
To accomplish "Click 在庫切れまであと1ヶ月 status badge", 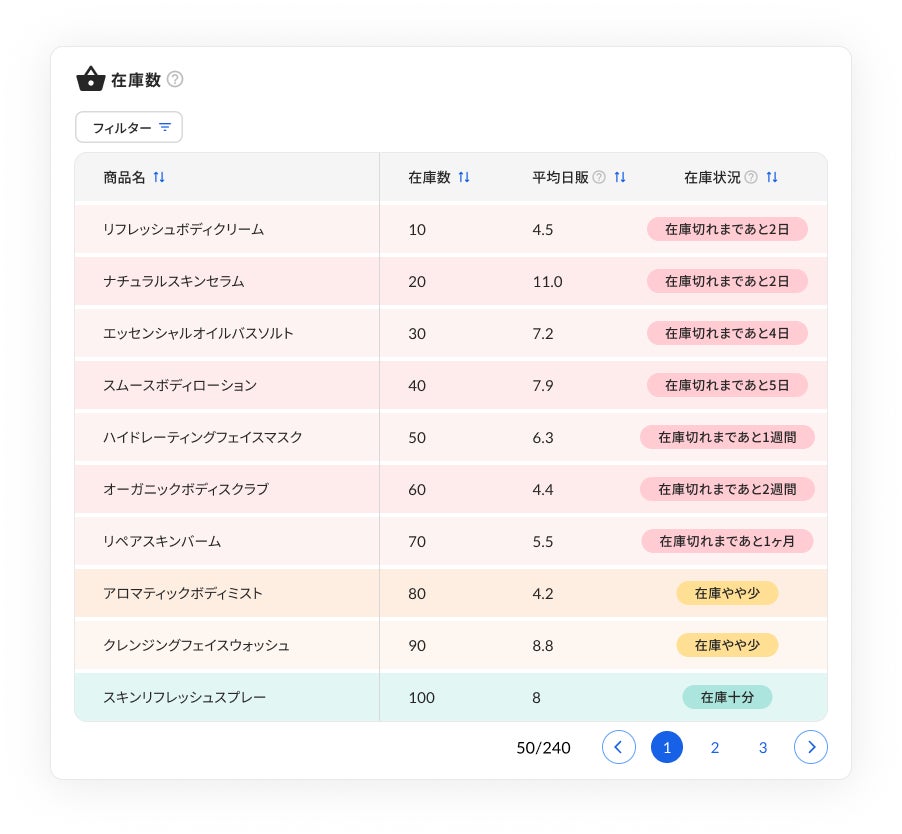I will point(727,541).
